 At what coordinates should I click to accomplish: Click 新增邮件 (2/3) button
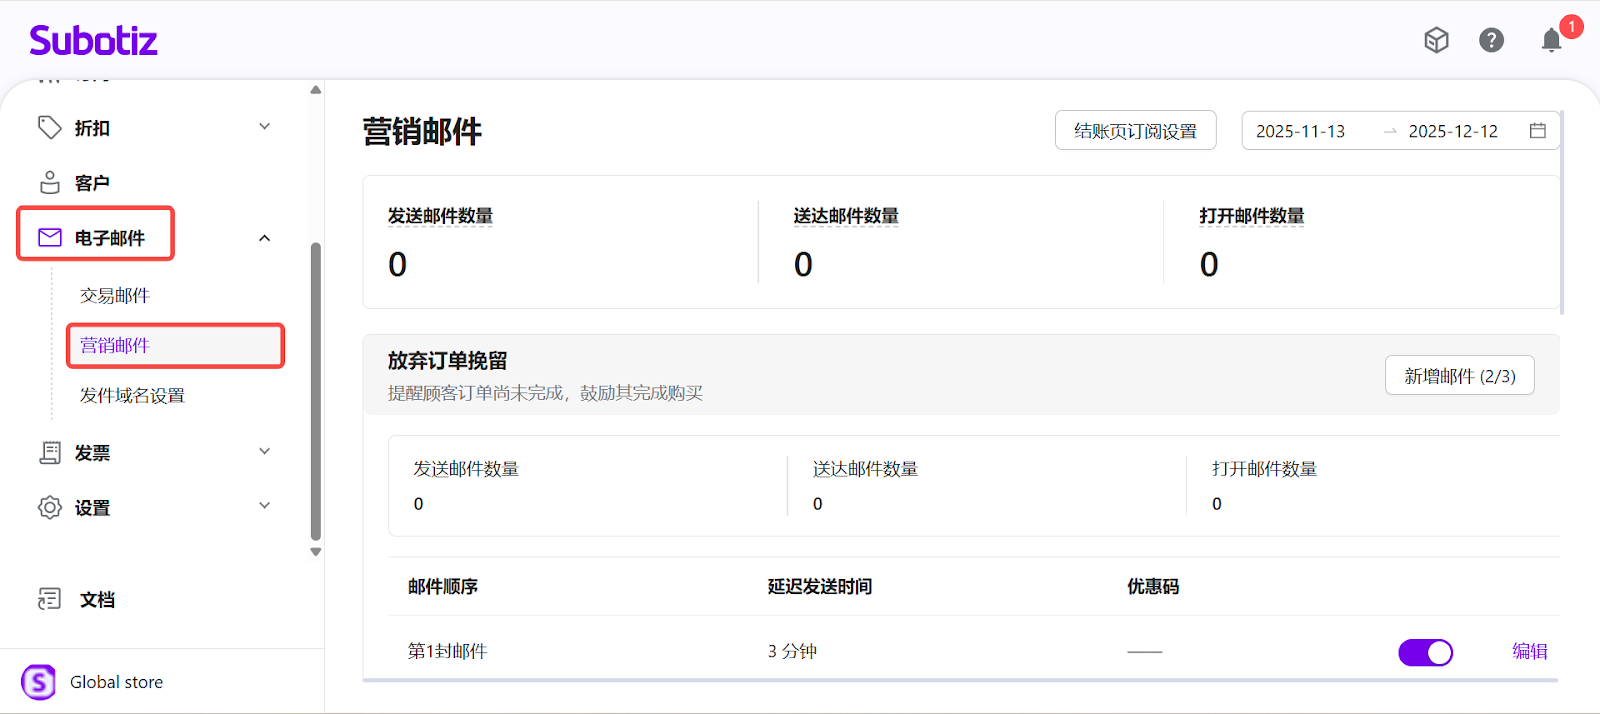click(x=1459, y=376)
